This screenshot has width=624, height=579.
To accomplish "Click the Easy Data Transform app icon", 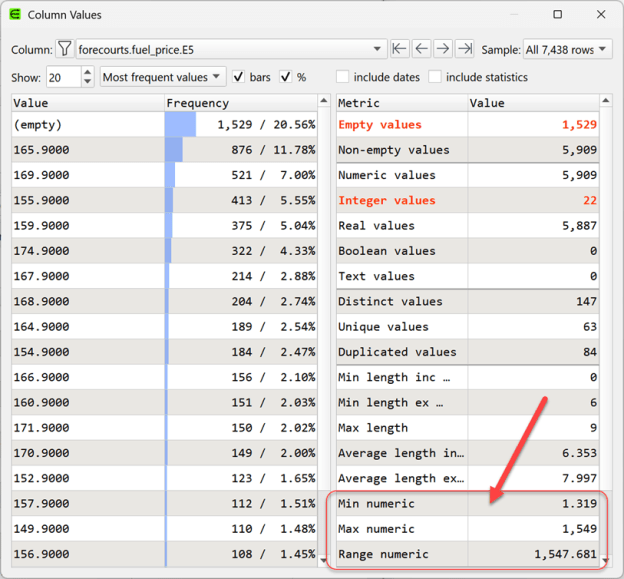I will click(13, 15).
